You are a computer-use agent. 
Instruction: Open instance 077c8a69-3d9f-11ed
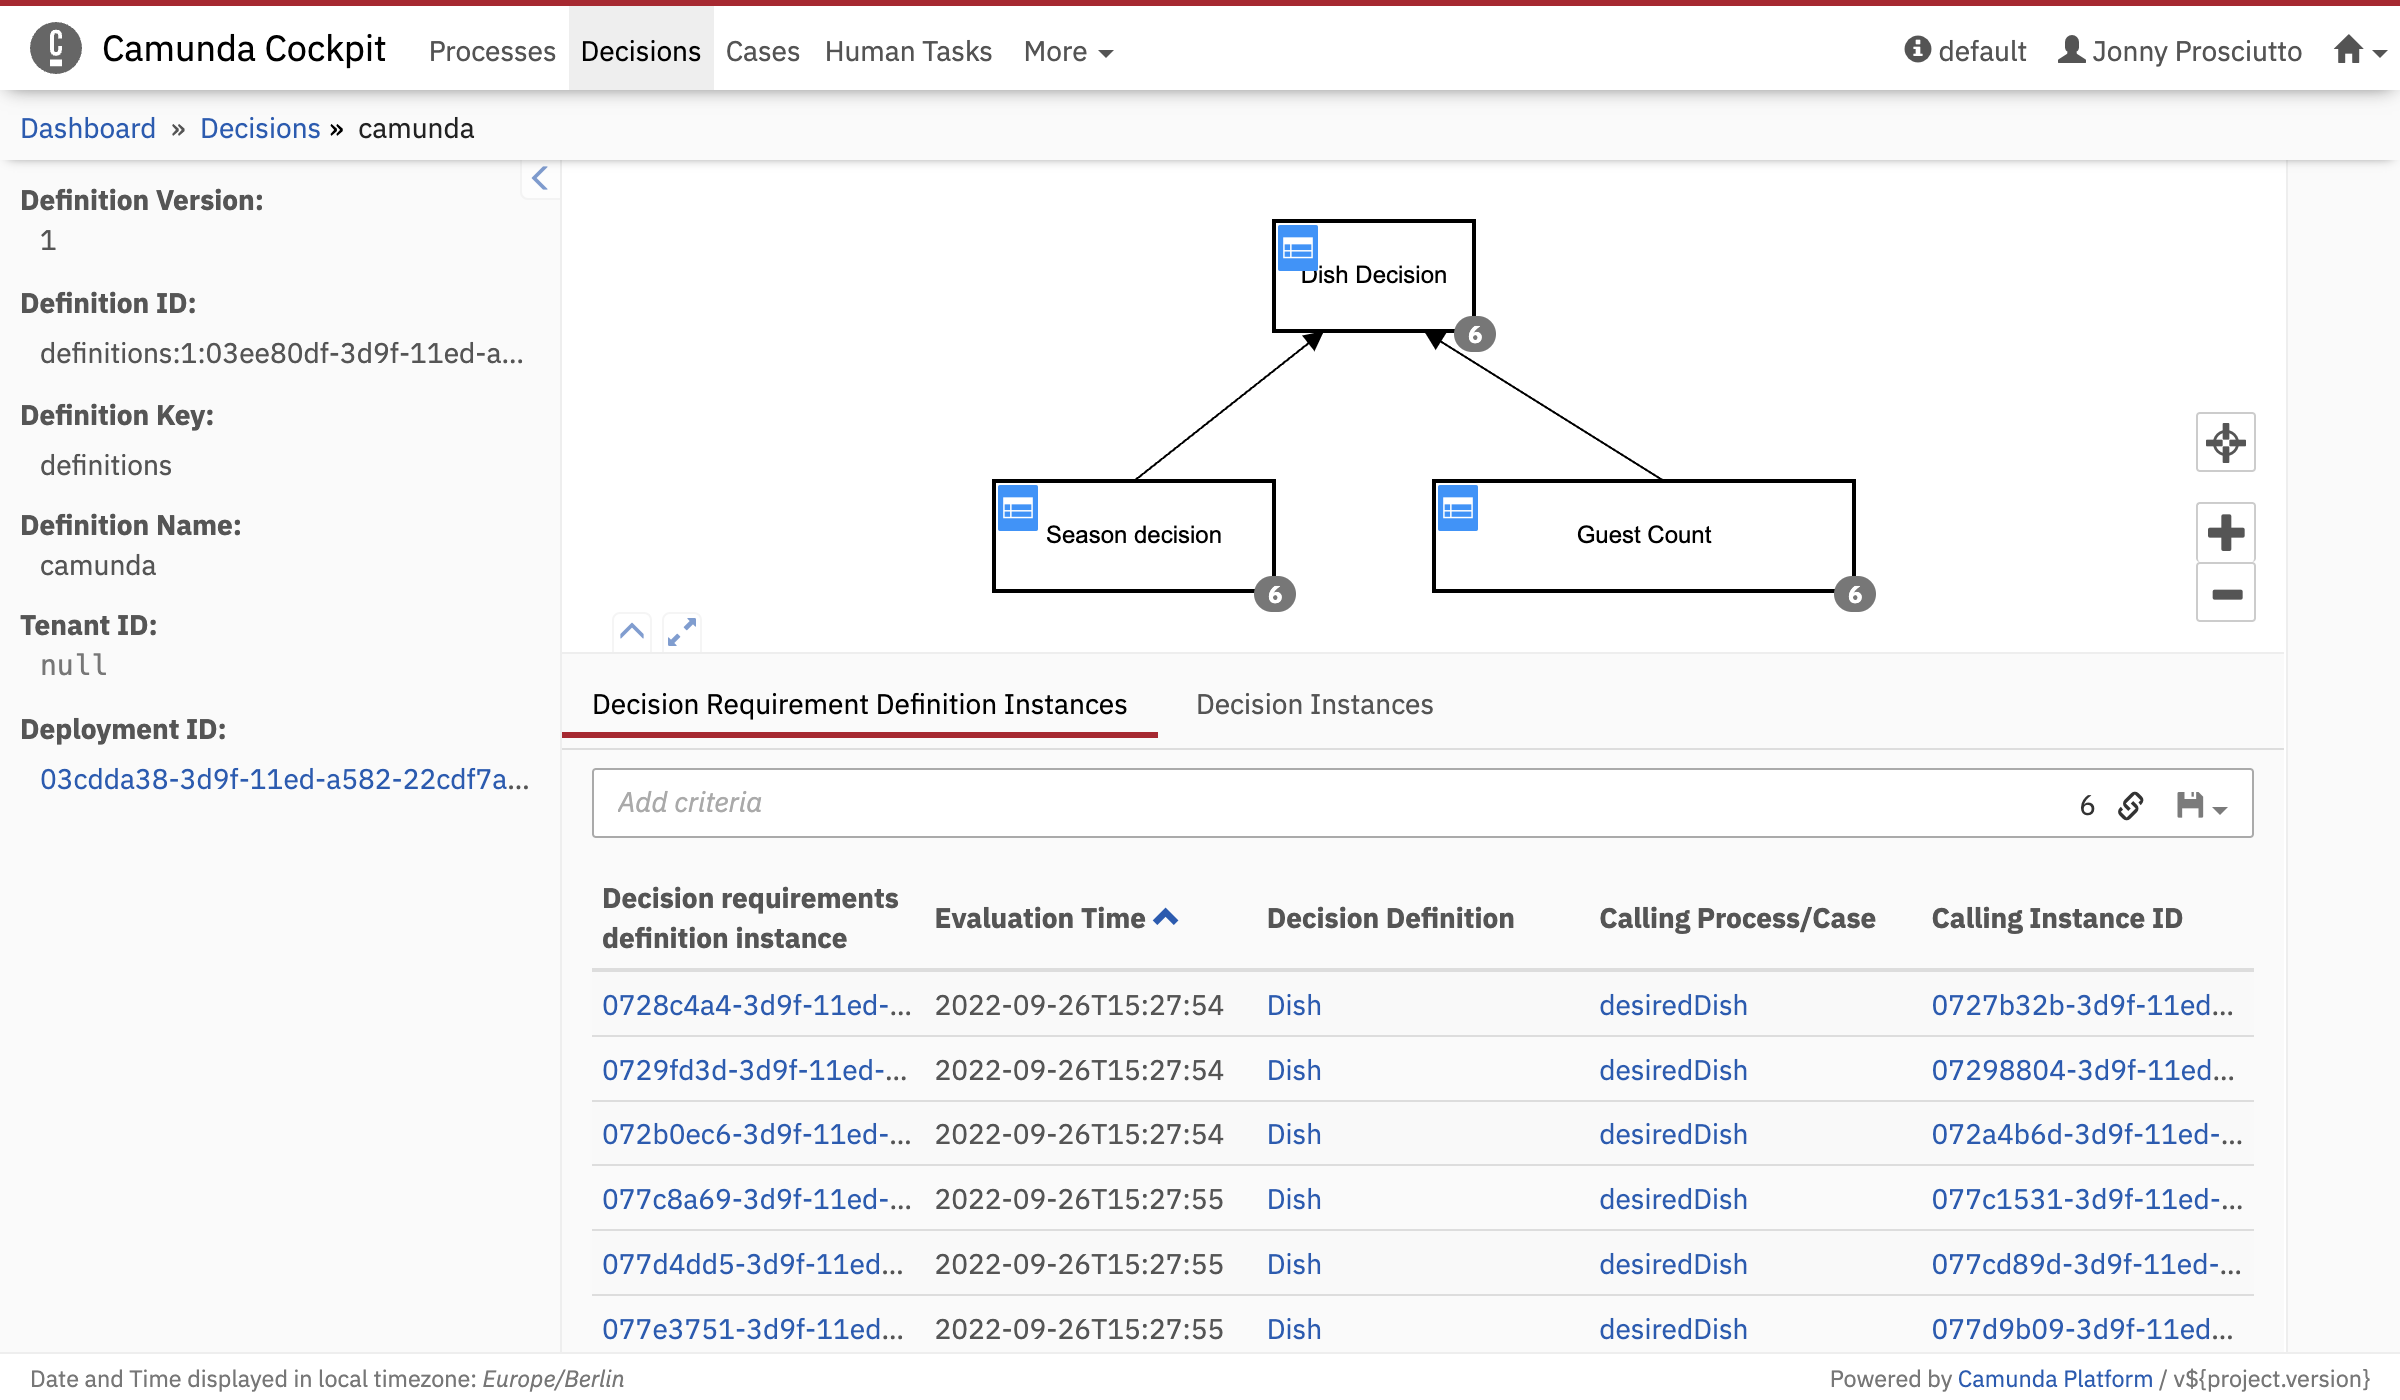[x=757, y=1199]
